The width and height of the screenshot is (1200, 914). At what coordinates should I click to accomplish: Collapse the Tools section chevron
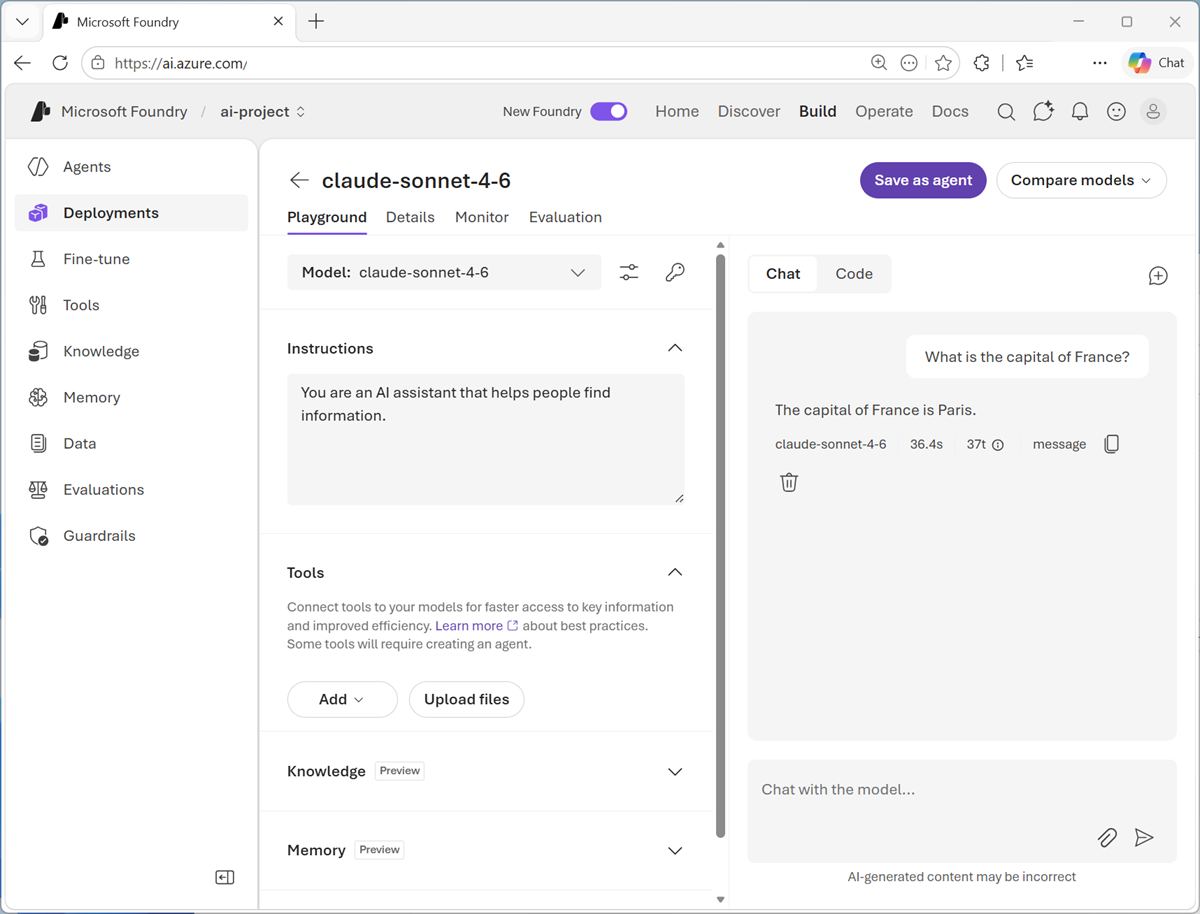pyautogui.click(x=675, y=572)
